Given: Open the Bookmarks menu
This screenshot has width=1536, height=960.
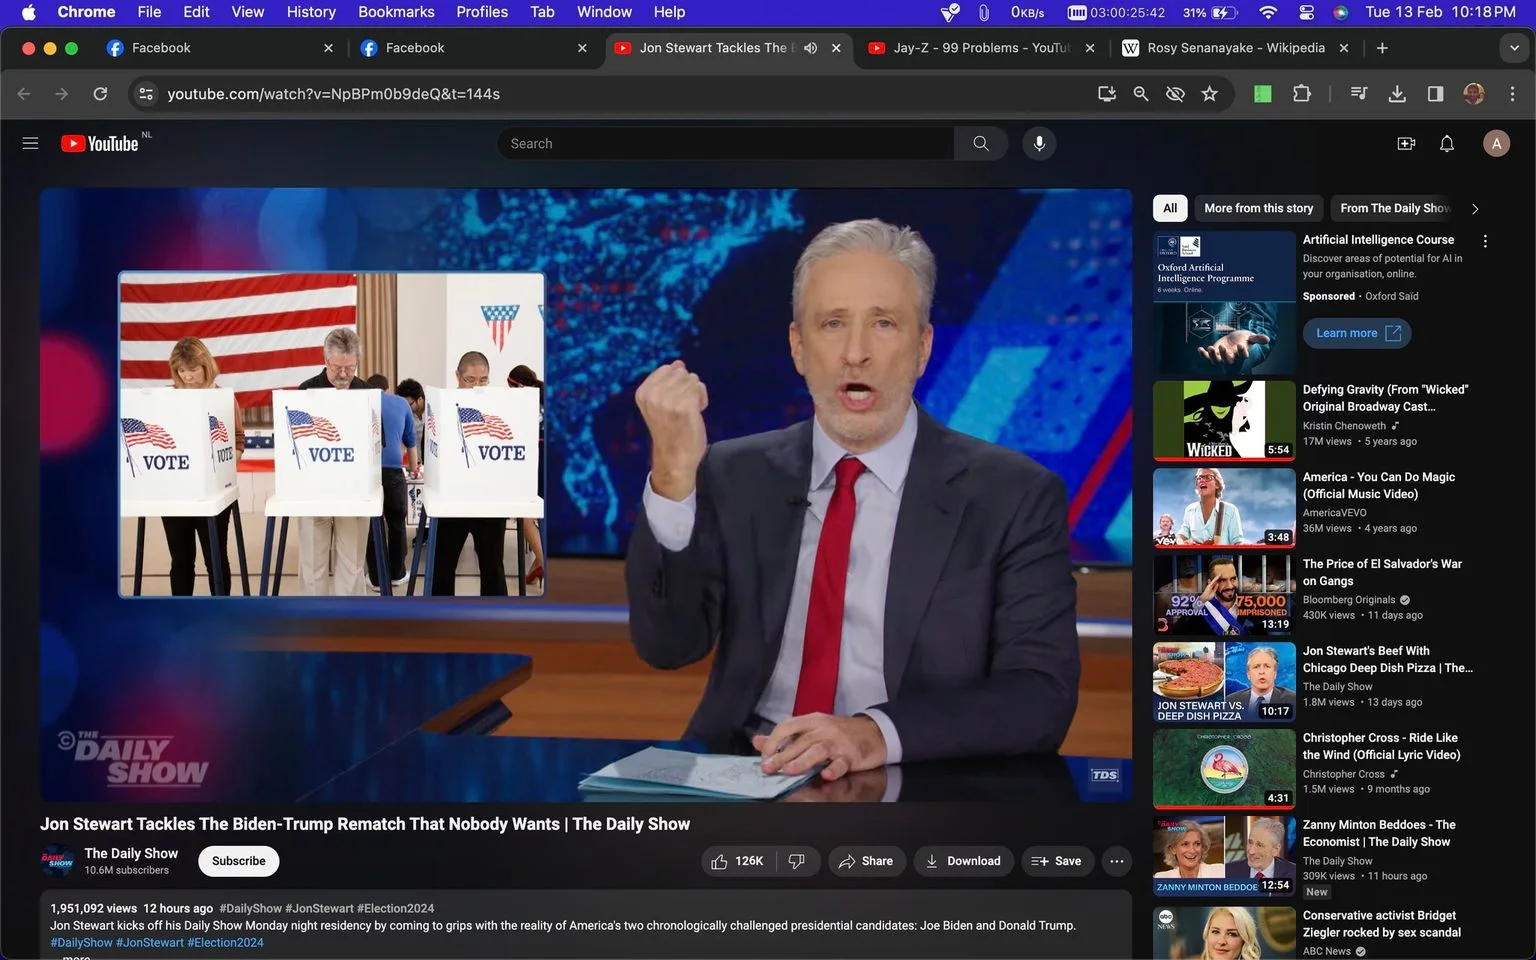Looking at the screenshot, I should click(x=396, y=12).
